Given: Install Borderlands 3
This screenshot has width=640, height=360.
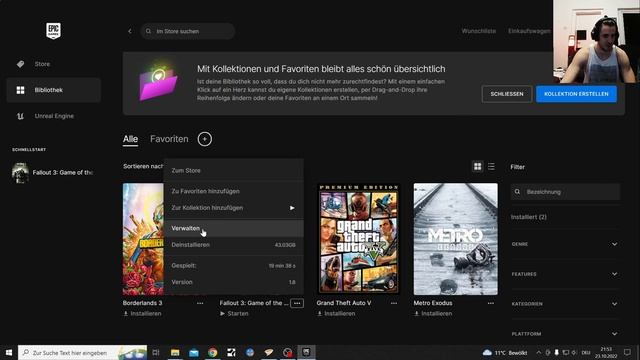Looking at the screenshot, I should [x=142, y=313].
